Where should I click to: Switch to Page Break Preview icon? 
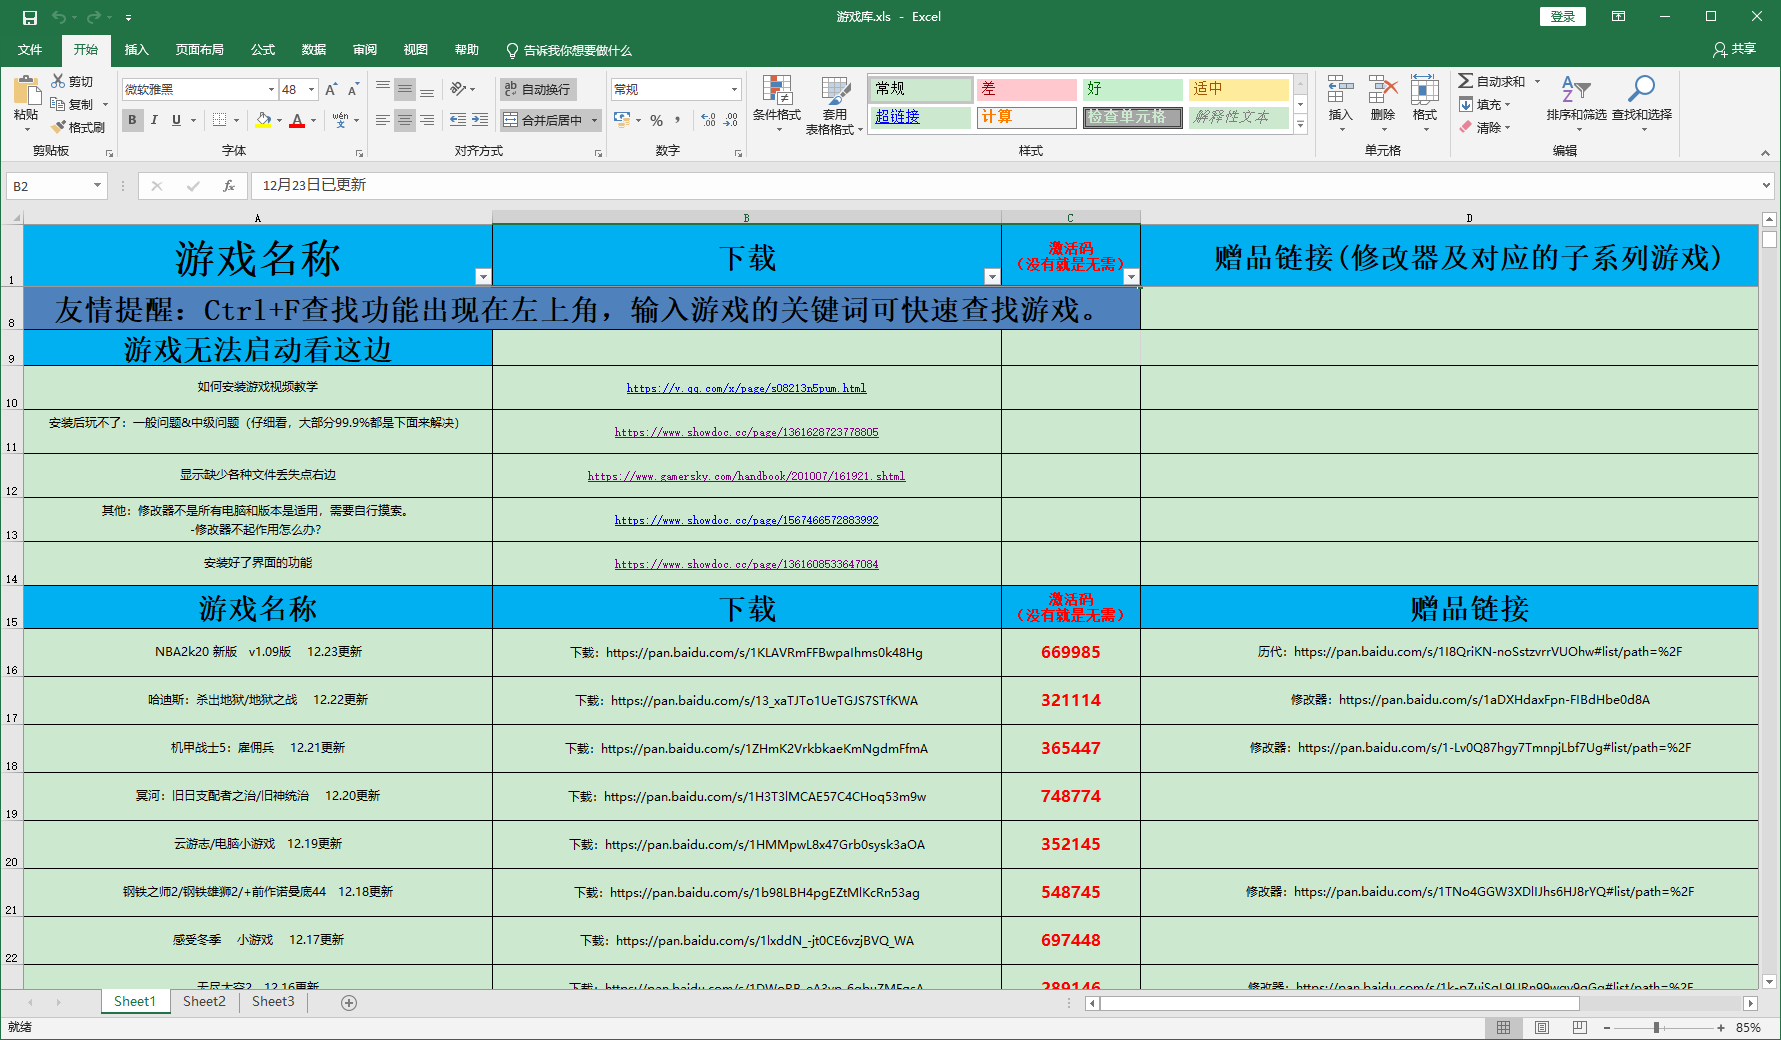point(1580,1027)
